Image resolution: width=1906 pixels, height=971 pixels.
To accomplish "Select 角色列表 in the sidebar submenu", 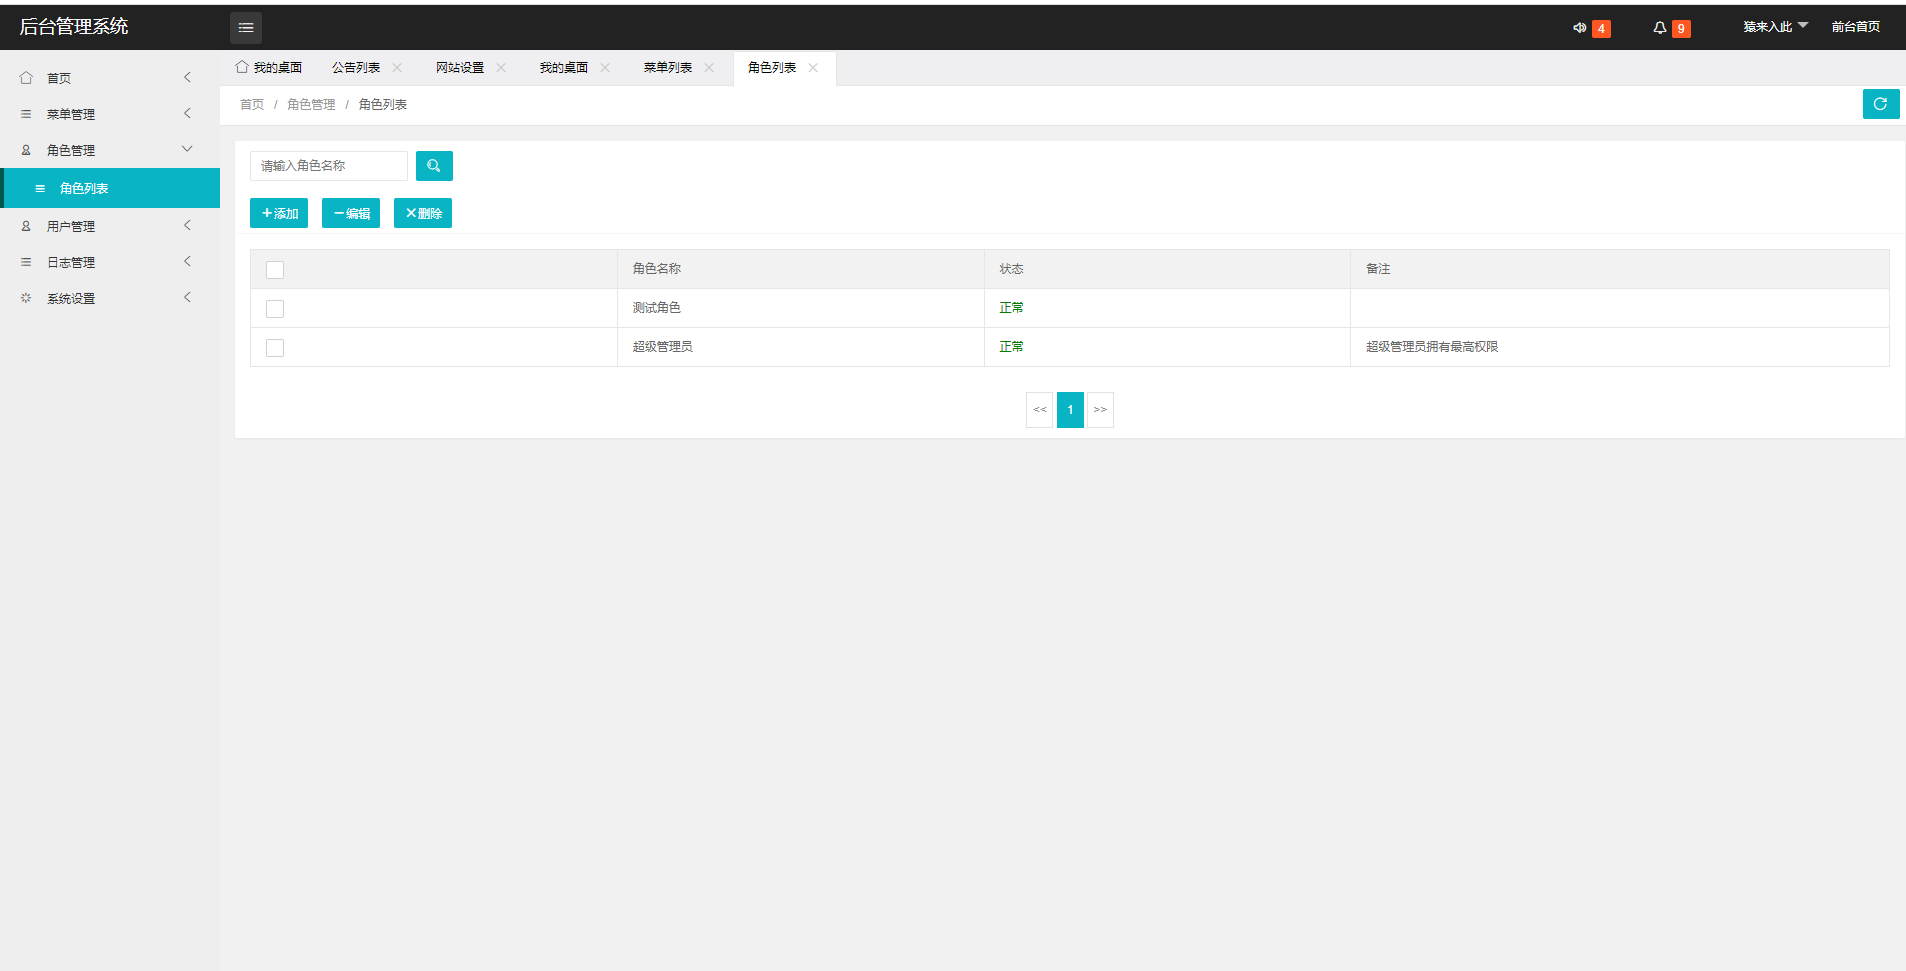I will (110, 188).
